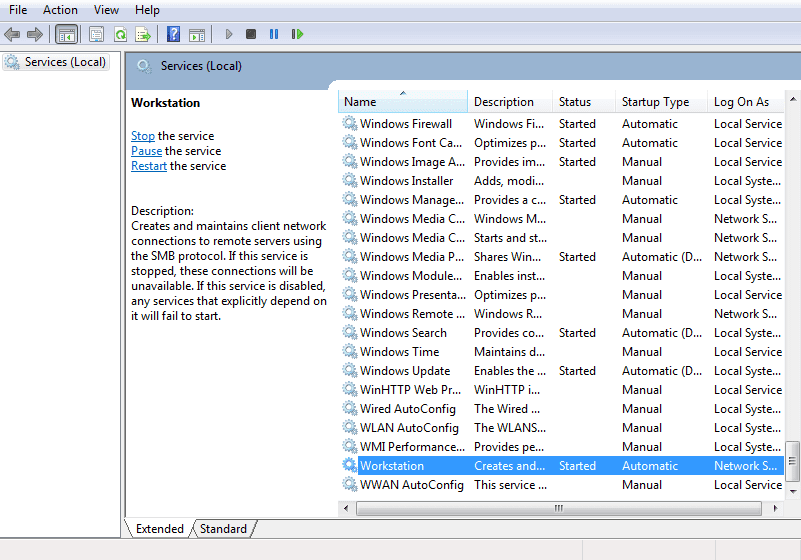Open Properties from the toolbar icon
The image size is (801, 560).
pyautogui.click(x=96, y=34)
